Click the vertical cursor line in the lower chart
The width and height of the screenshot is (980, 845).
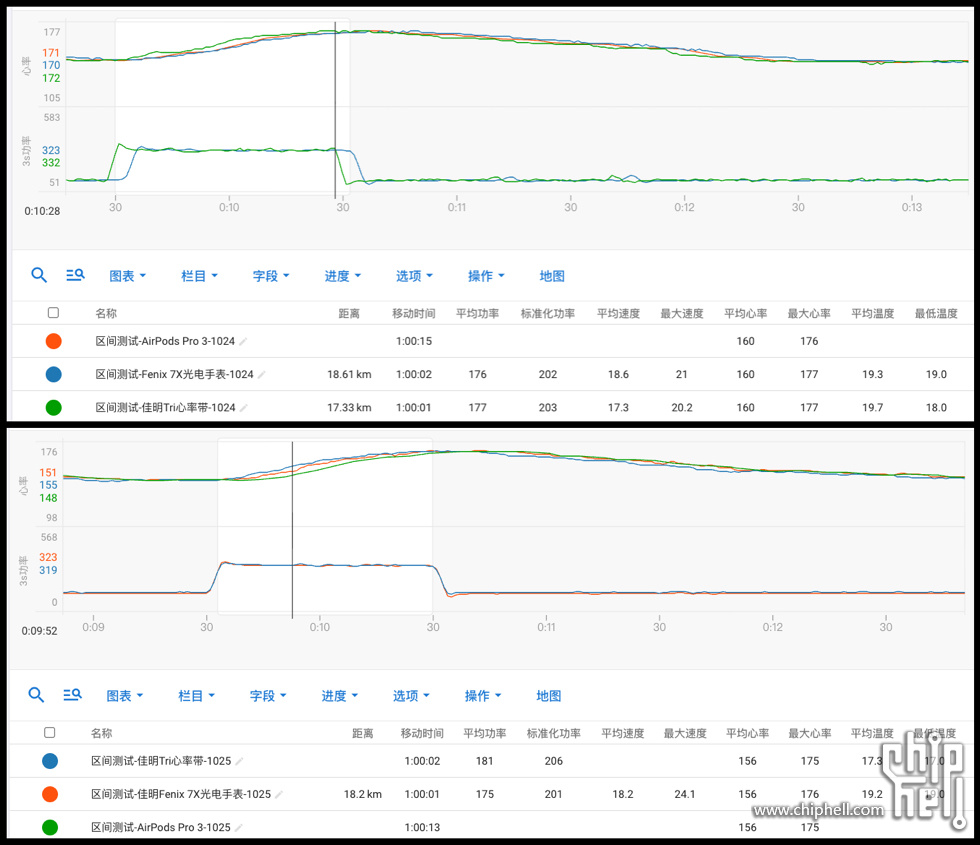pyautogui.click(x=292, y=530)
